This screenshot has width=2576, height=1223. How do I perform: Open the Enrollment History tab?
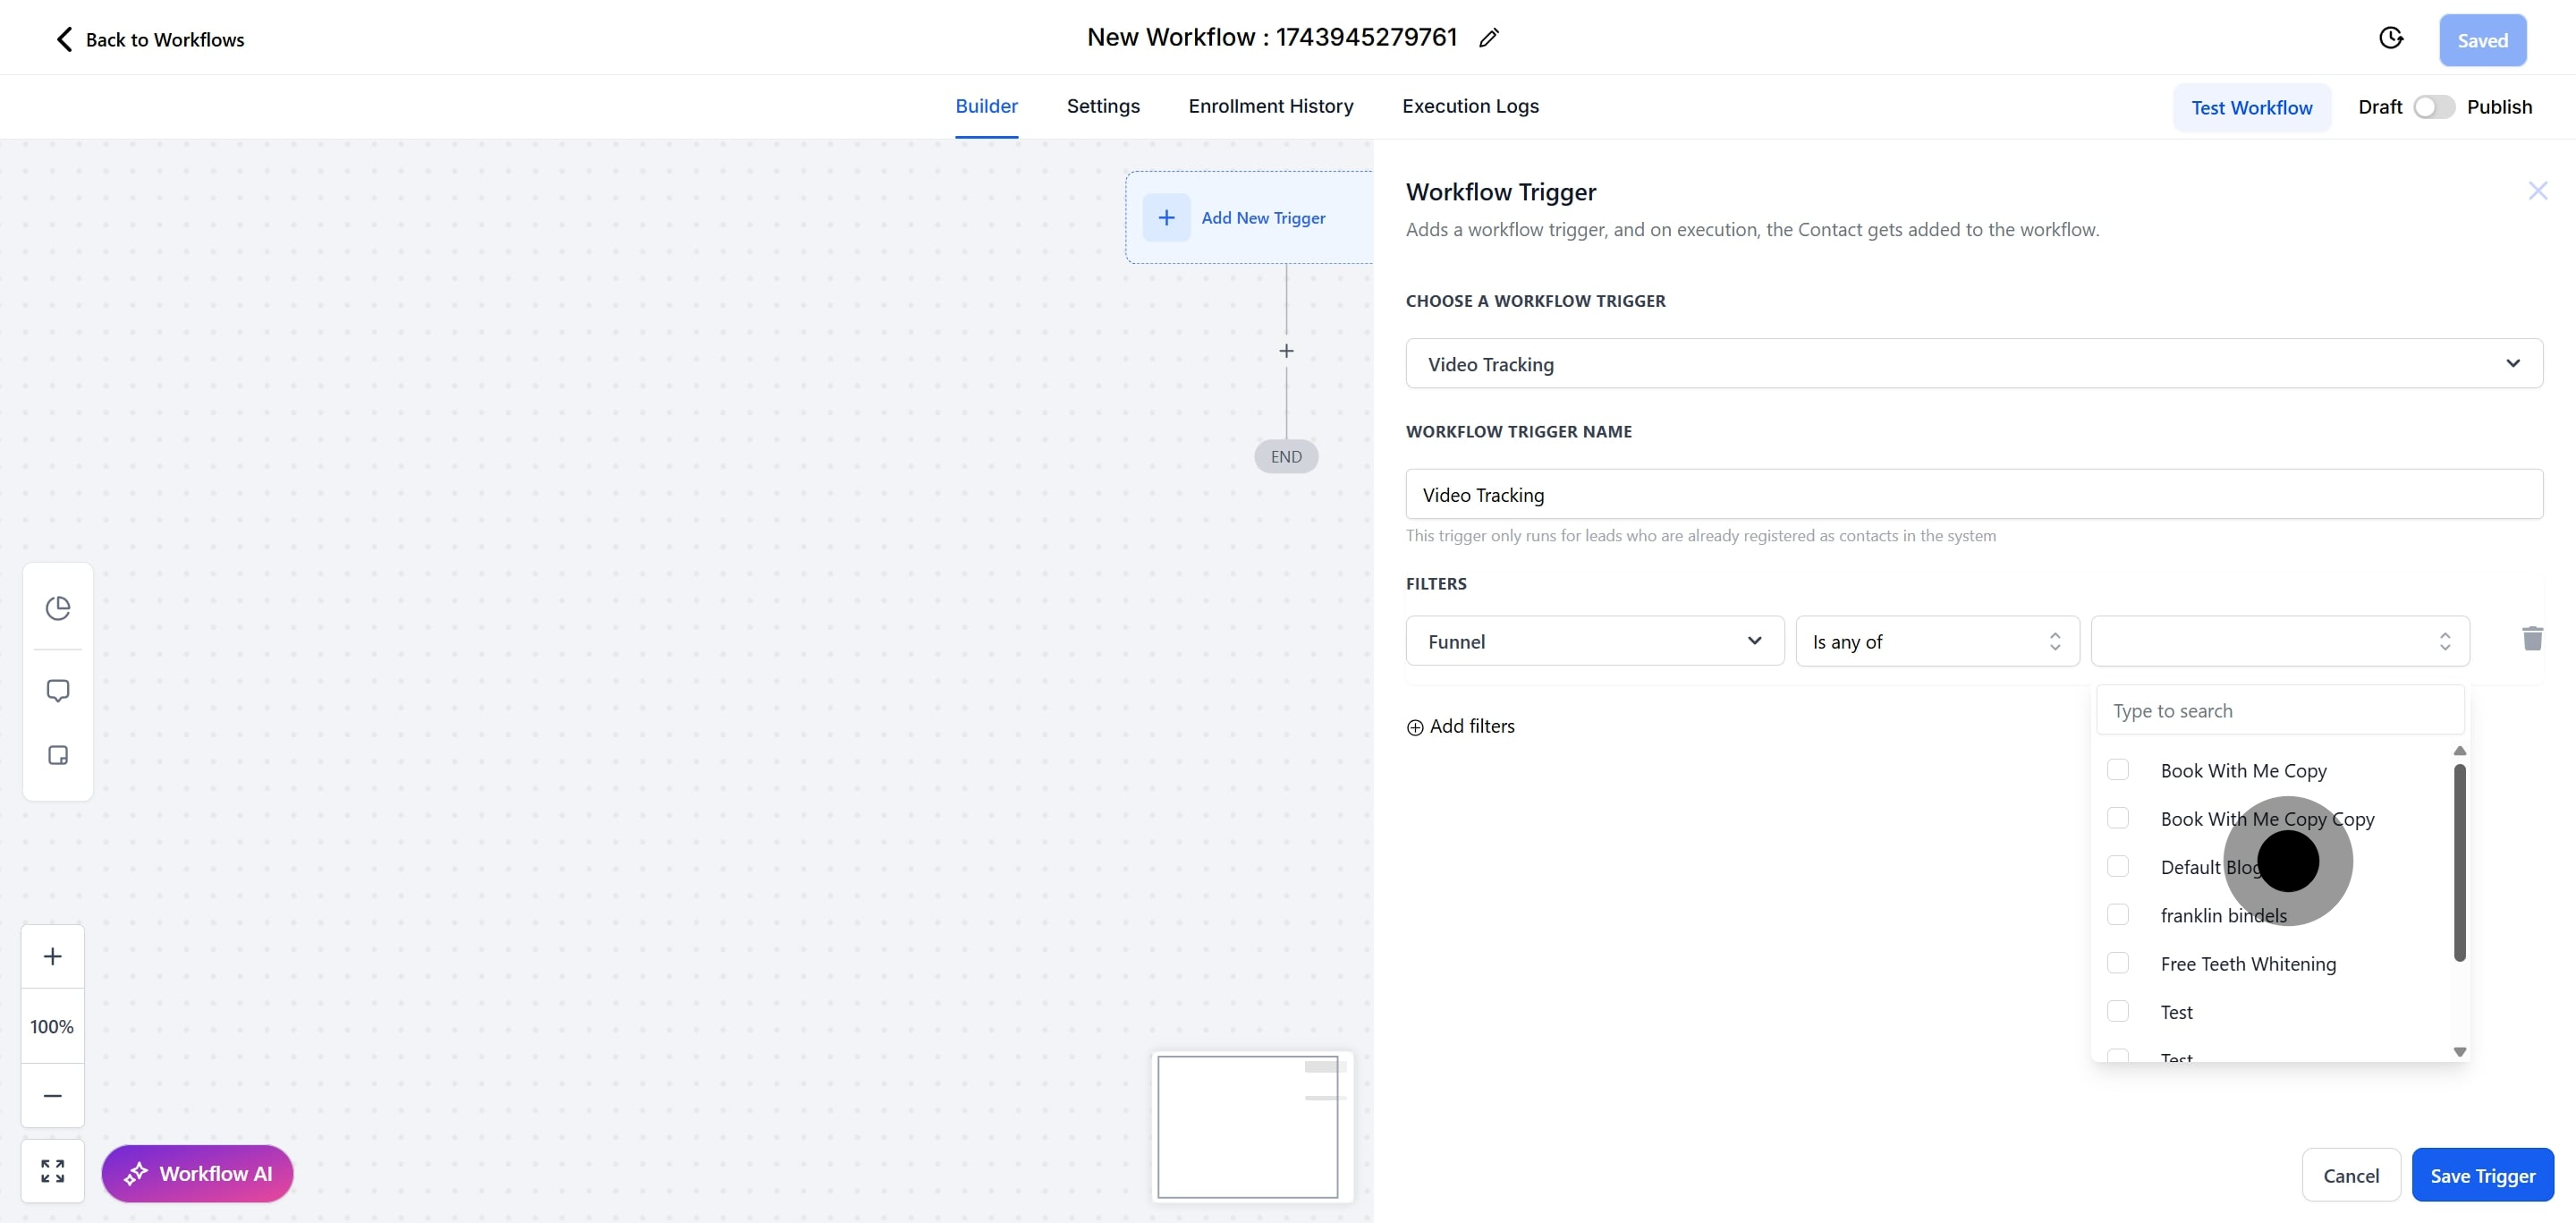[x=1270, y=106]
